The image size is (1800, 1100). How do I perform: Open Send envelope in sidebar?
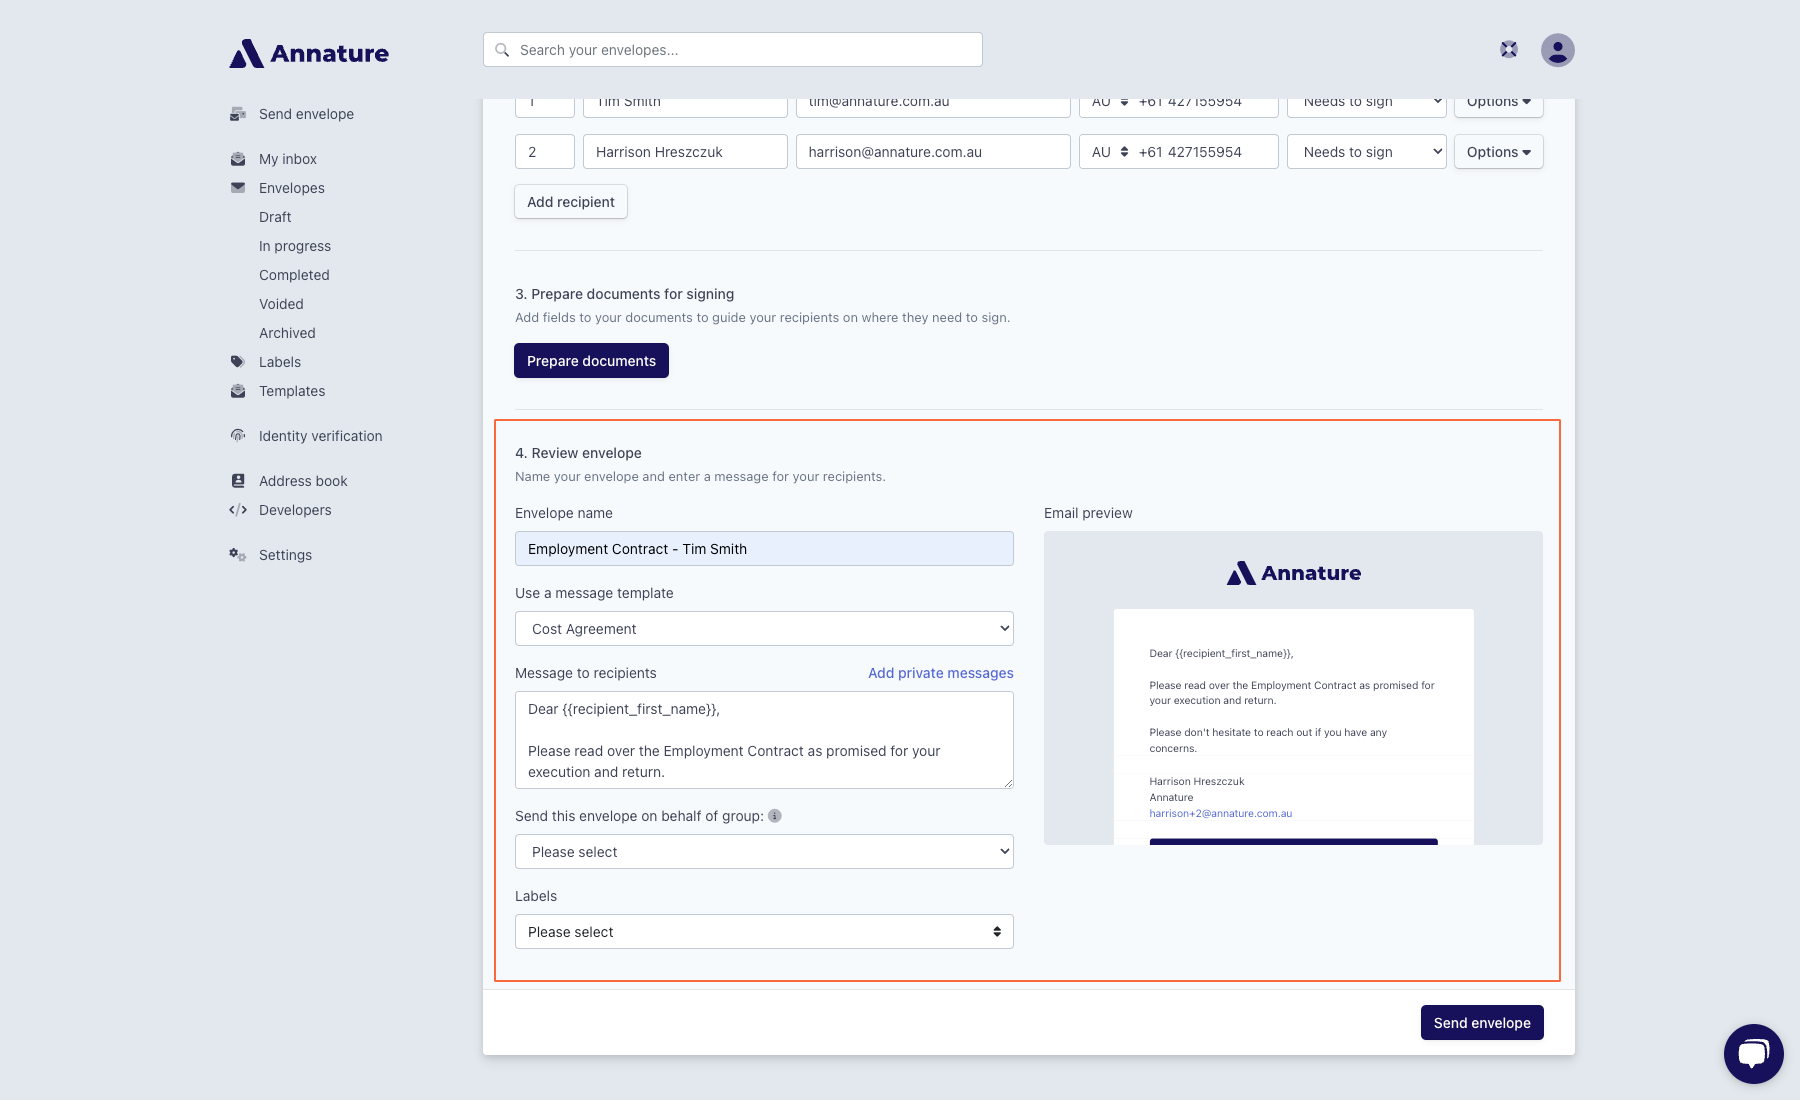pyautogui.click(x=306, y=114)
